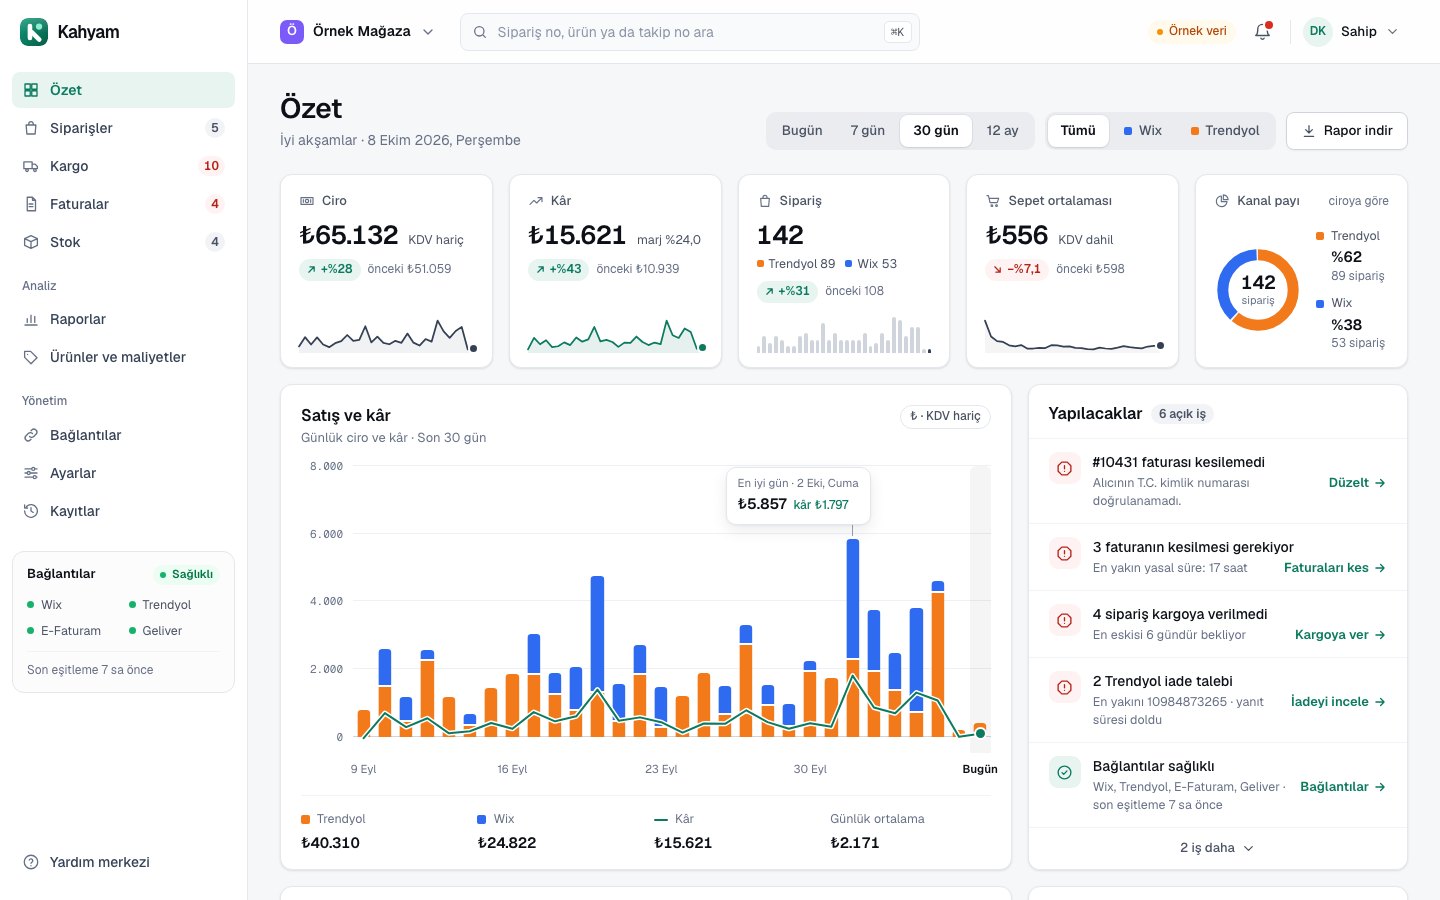Filter by Wix channel
This screenshot has height=900, width=1440.
pyautogui.click(x=1143, y=131)
